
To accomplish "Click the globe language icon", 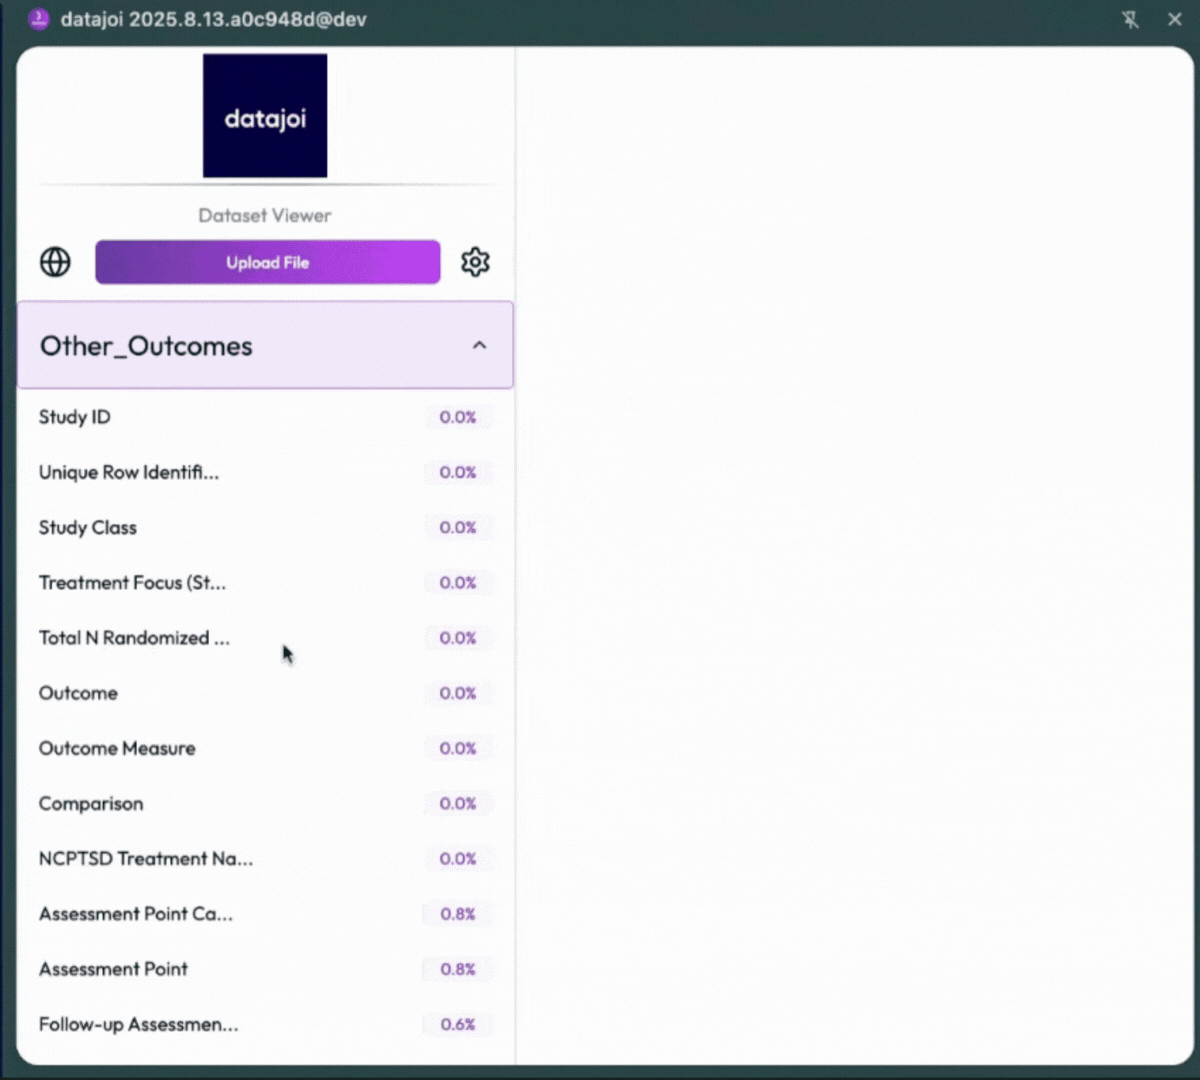I will (x=55, y=262).
